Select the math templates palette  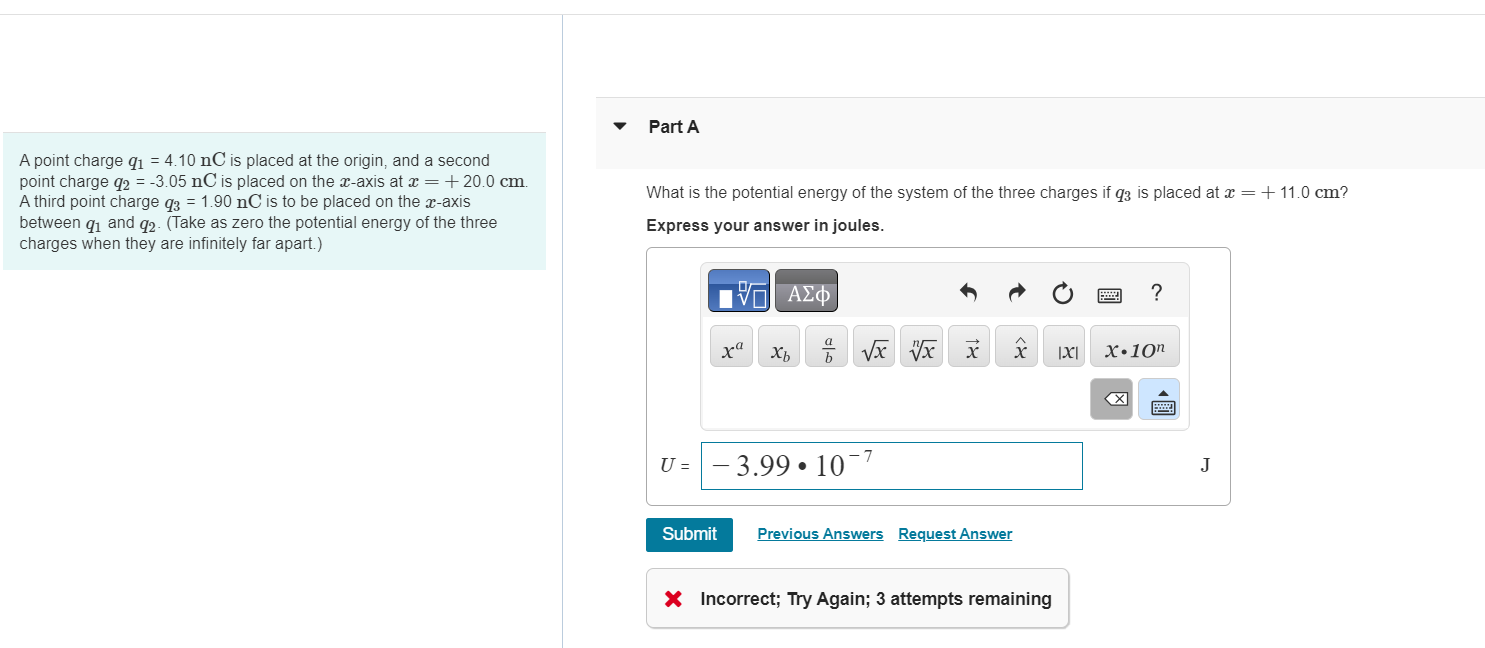(738, 291)
